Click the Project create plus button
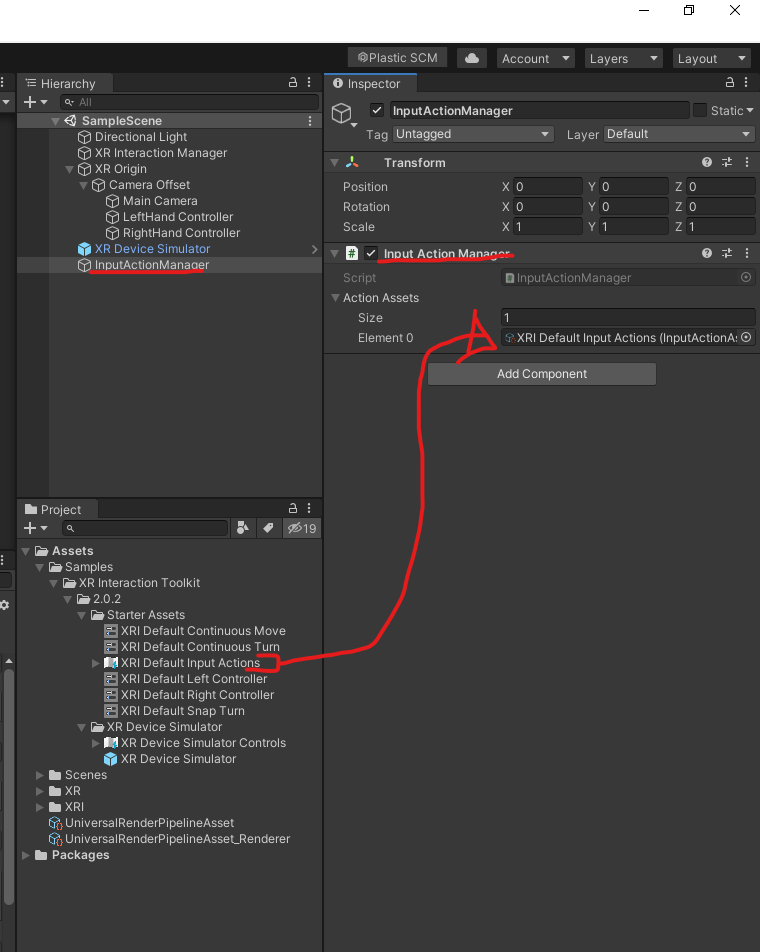This screenshot has height=952, width=760. 35,528
